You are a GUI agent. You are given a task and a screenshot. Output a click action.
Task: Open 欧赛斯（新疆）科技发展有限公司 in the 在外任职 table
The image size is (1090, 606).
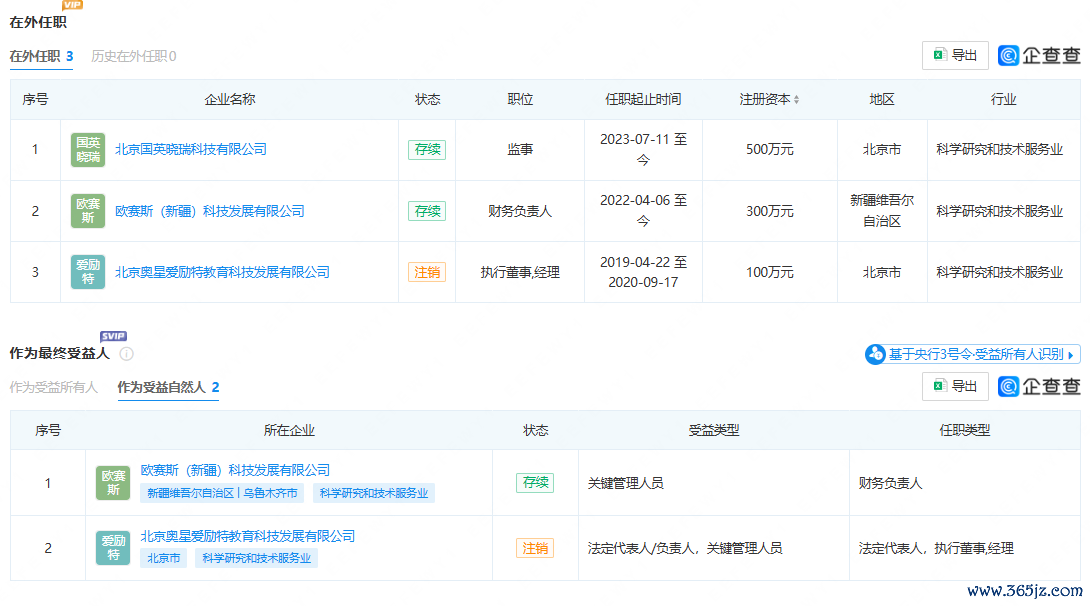click(209, 211)
